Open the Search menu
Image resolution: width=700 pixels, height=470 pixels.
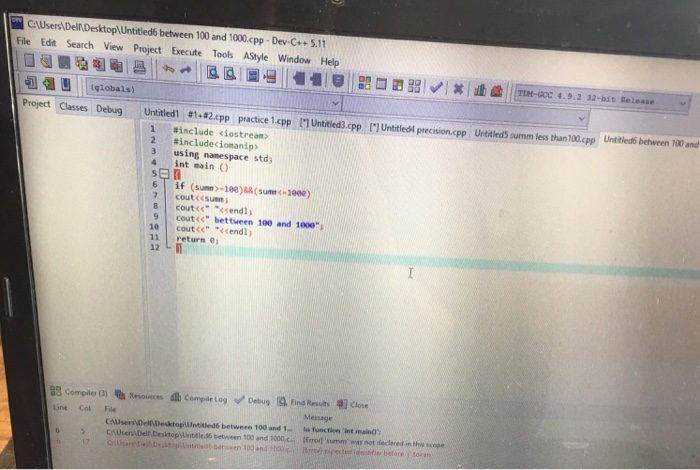point(80,45)
